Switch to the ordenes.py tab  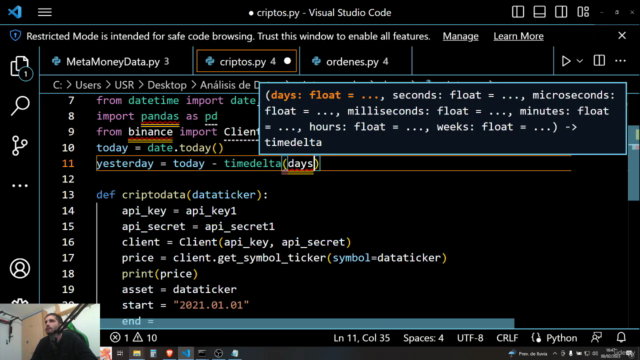pyautogui.click(x=356, y=62)
